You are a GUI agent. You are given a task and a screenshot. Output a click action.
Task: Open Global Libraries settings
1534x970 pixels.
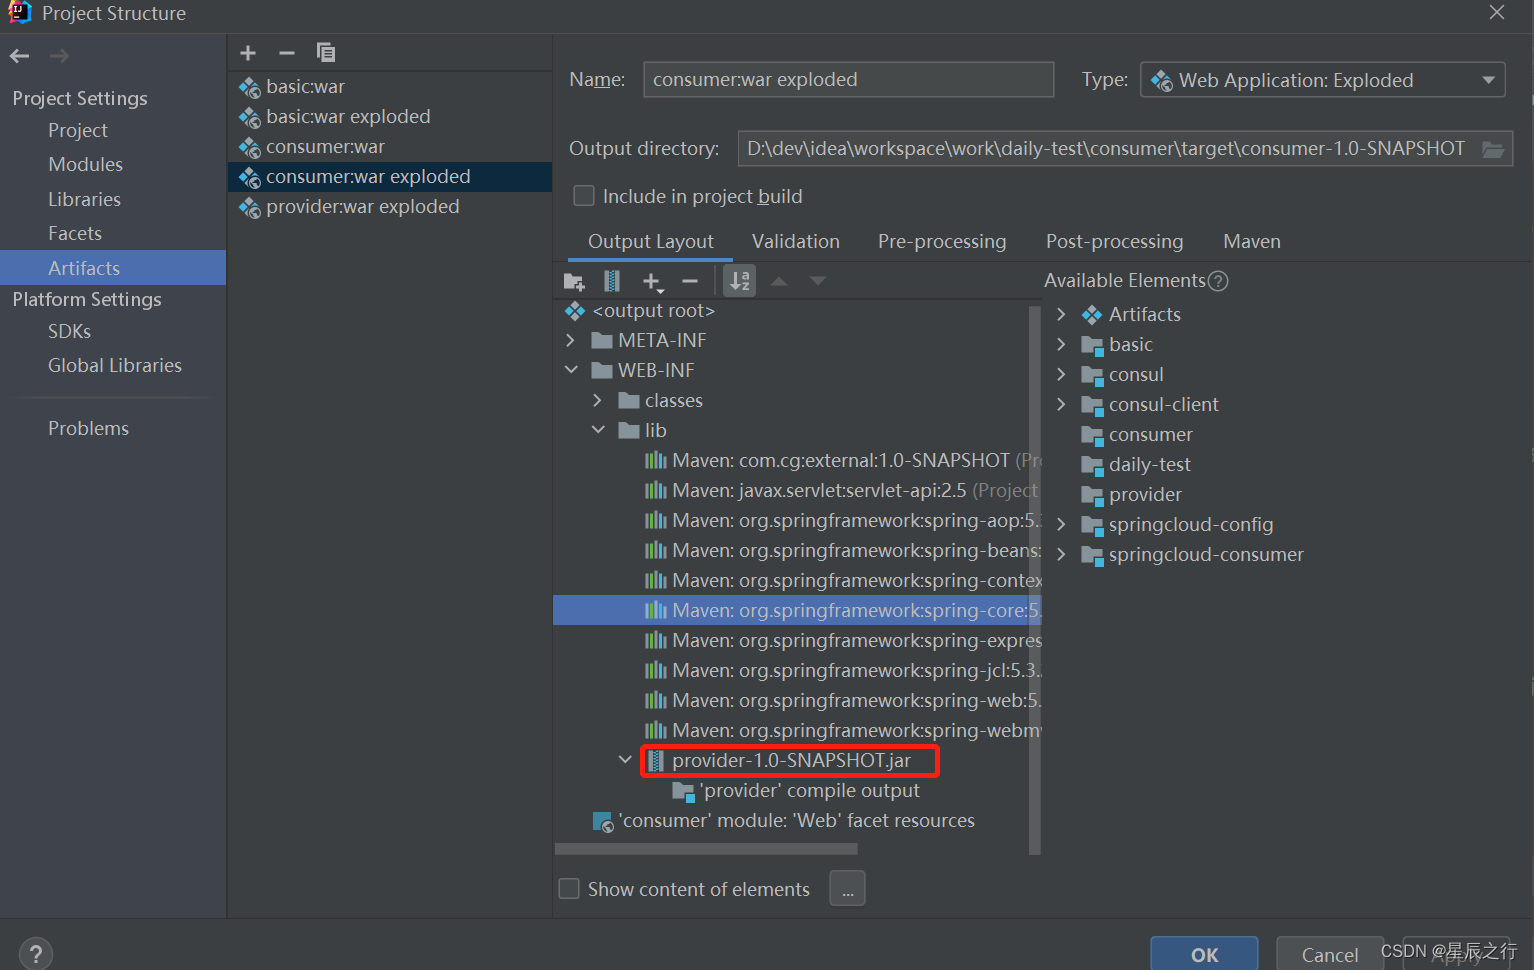click(113, 366)
